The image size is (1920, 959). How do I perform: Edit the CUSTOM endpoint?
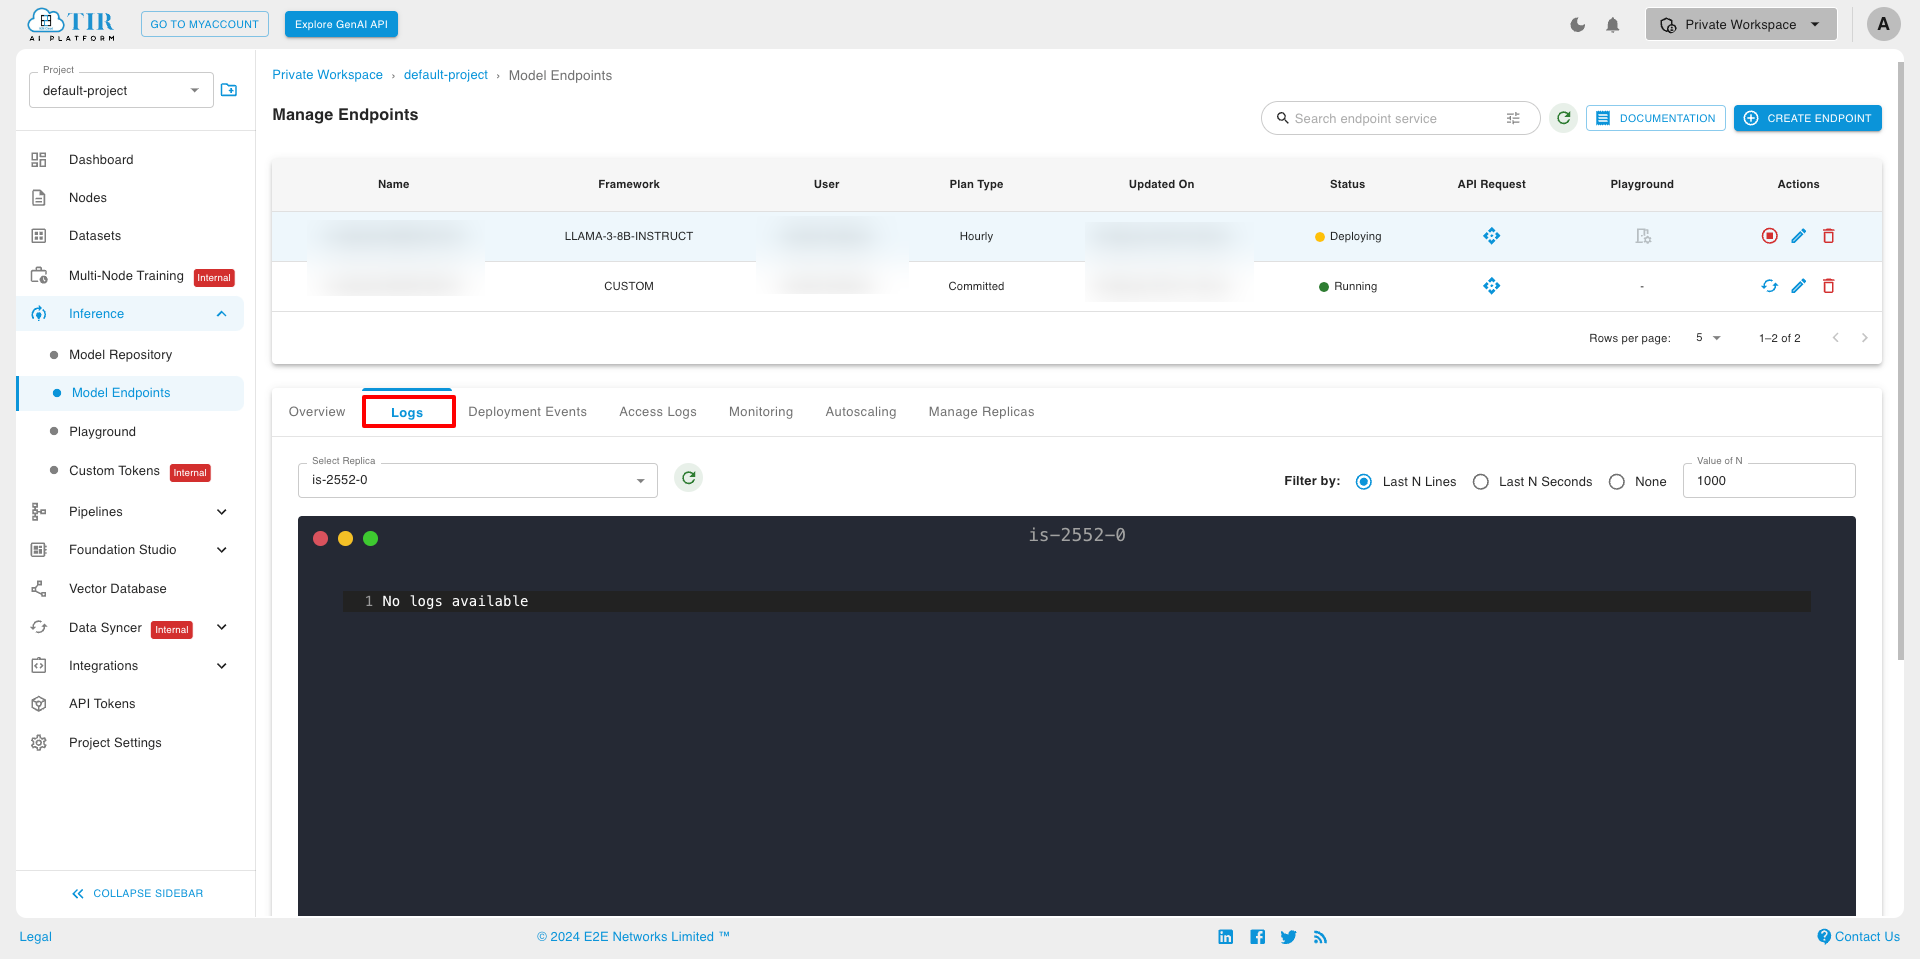pos(1798,286)
